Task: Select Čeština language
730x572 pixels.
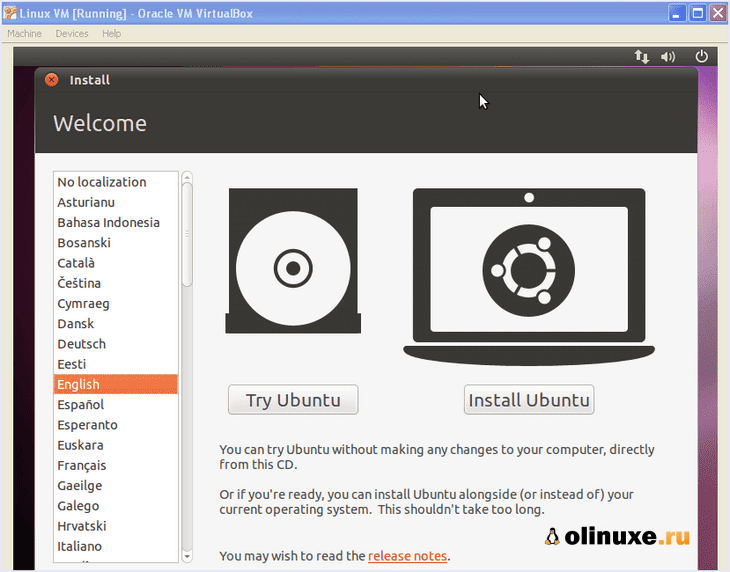Action: coord(115,283)
